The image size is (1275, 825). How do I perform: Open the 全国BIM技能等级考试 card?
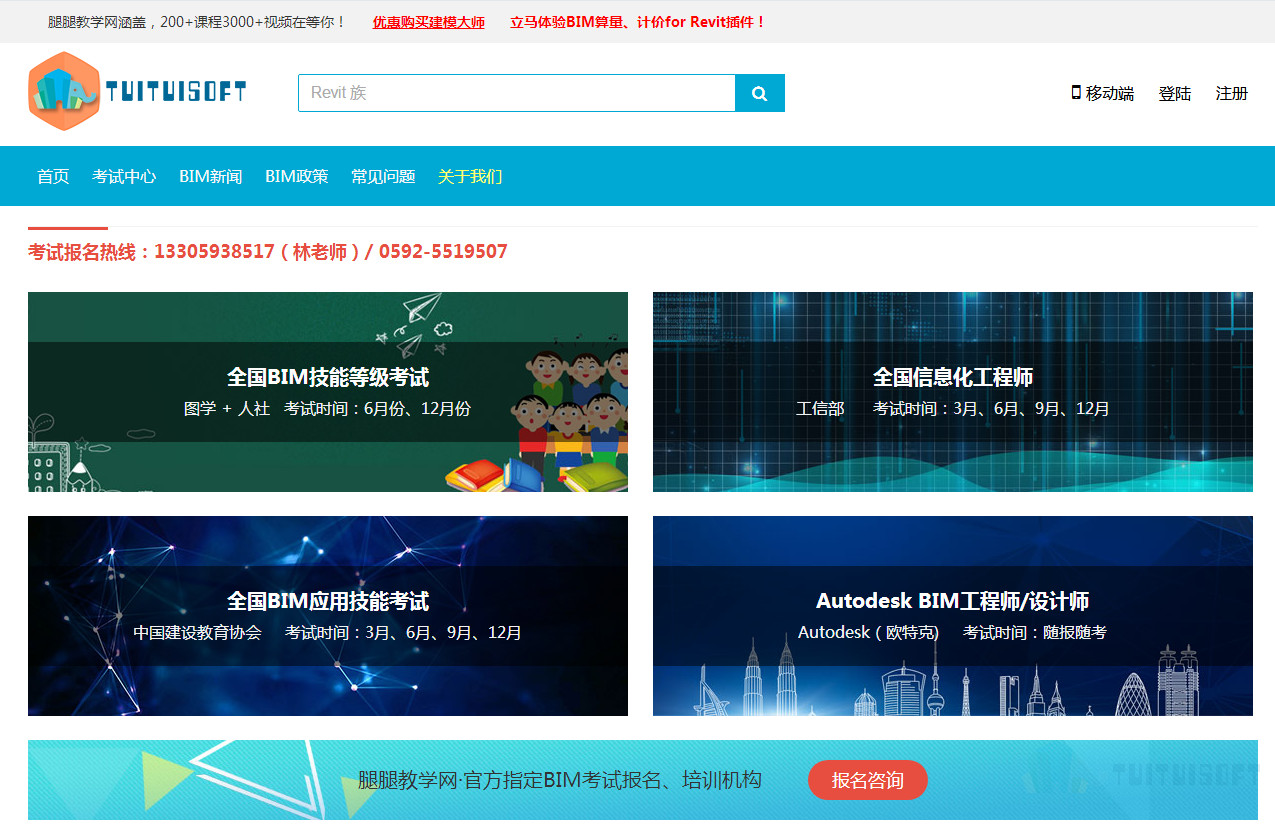(x=328, y=392)
